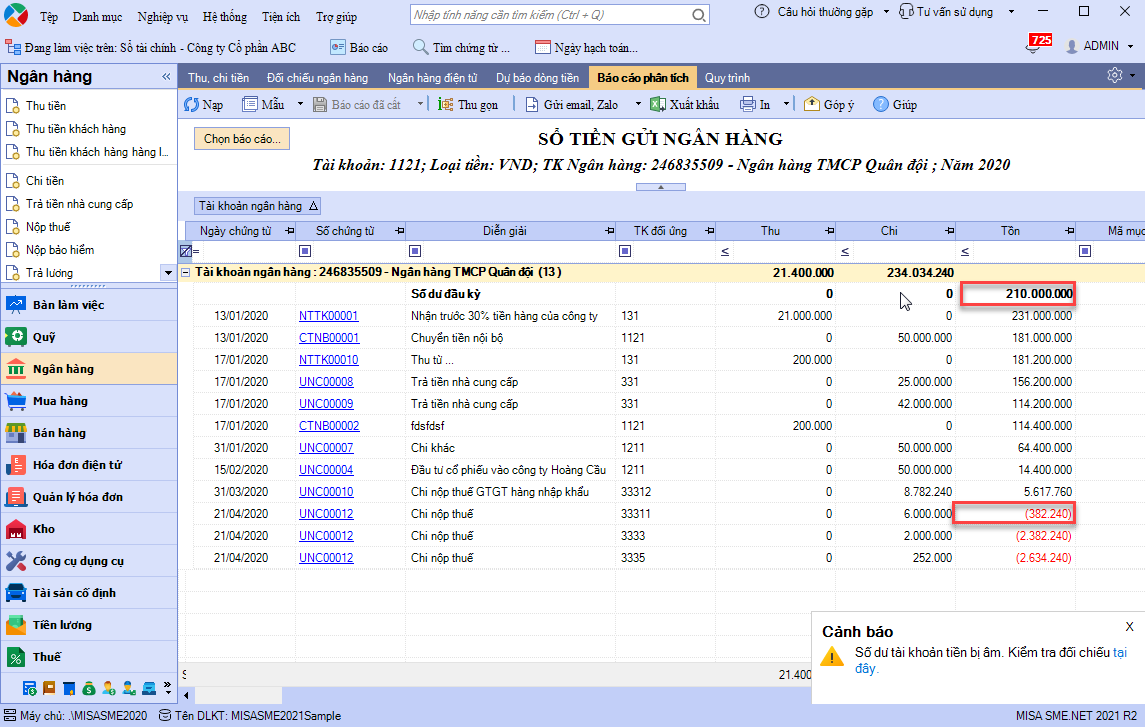Close the Cảnh báo warning popup

tap(1130, 627)
